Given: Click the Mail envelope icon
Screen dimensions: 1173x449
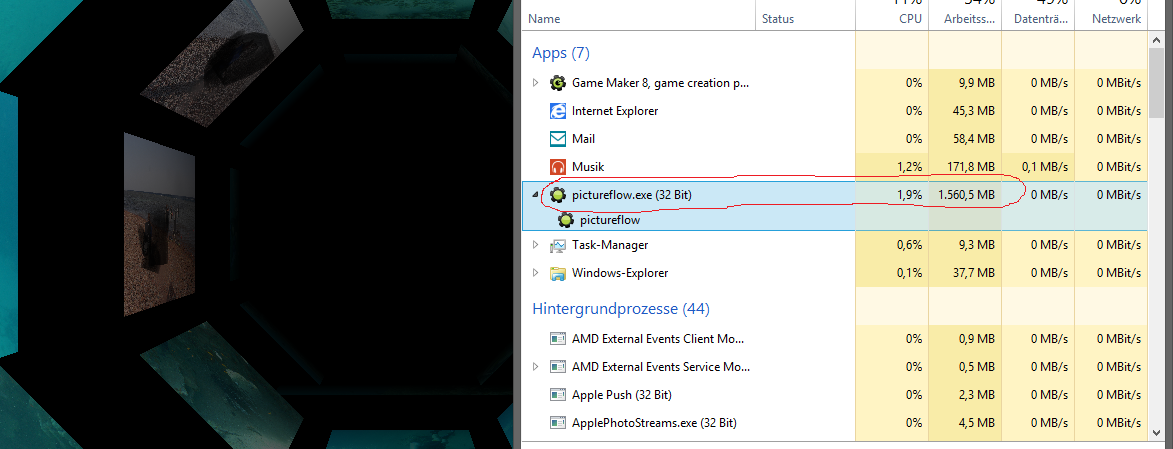Looking at the screenshot, I should [x=558, y=139].
